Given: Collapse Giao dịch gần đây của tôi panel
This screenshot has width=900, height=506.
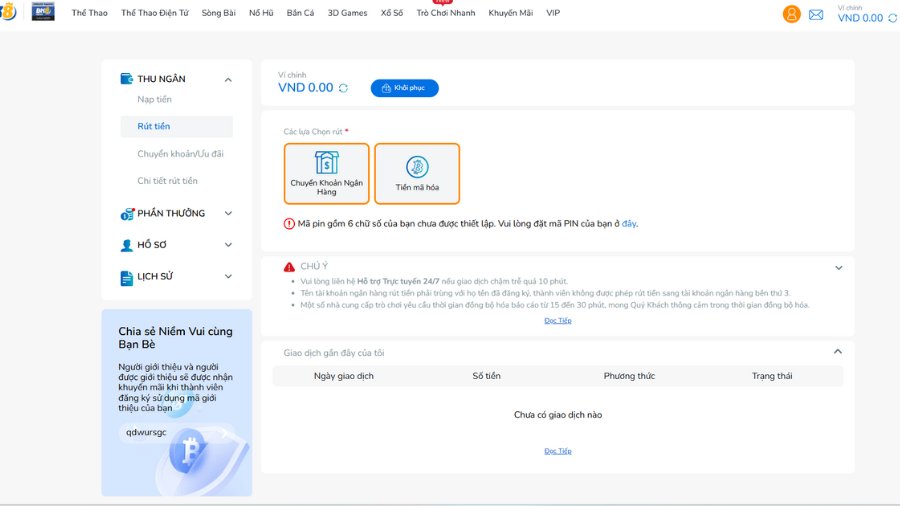Looking at the screenshot, I should [838, 352].
